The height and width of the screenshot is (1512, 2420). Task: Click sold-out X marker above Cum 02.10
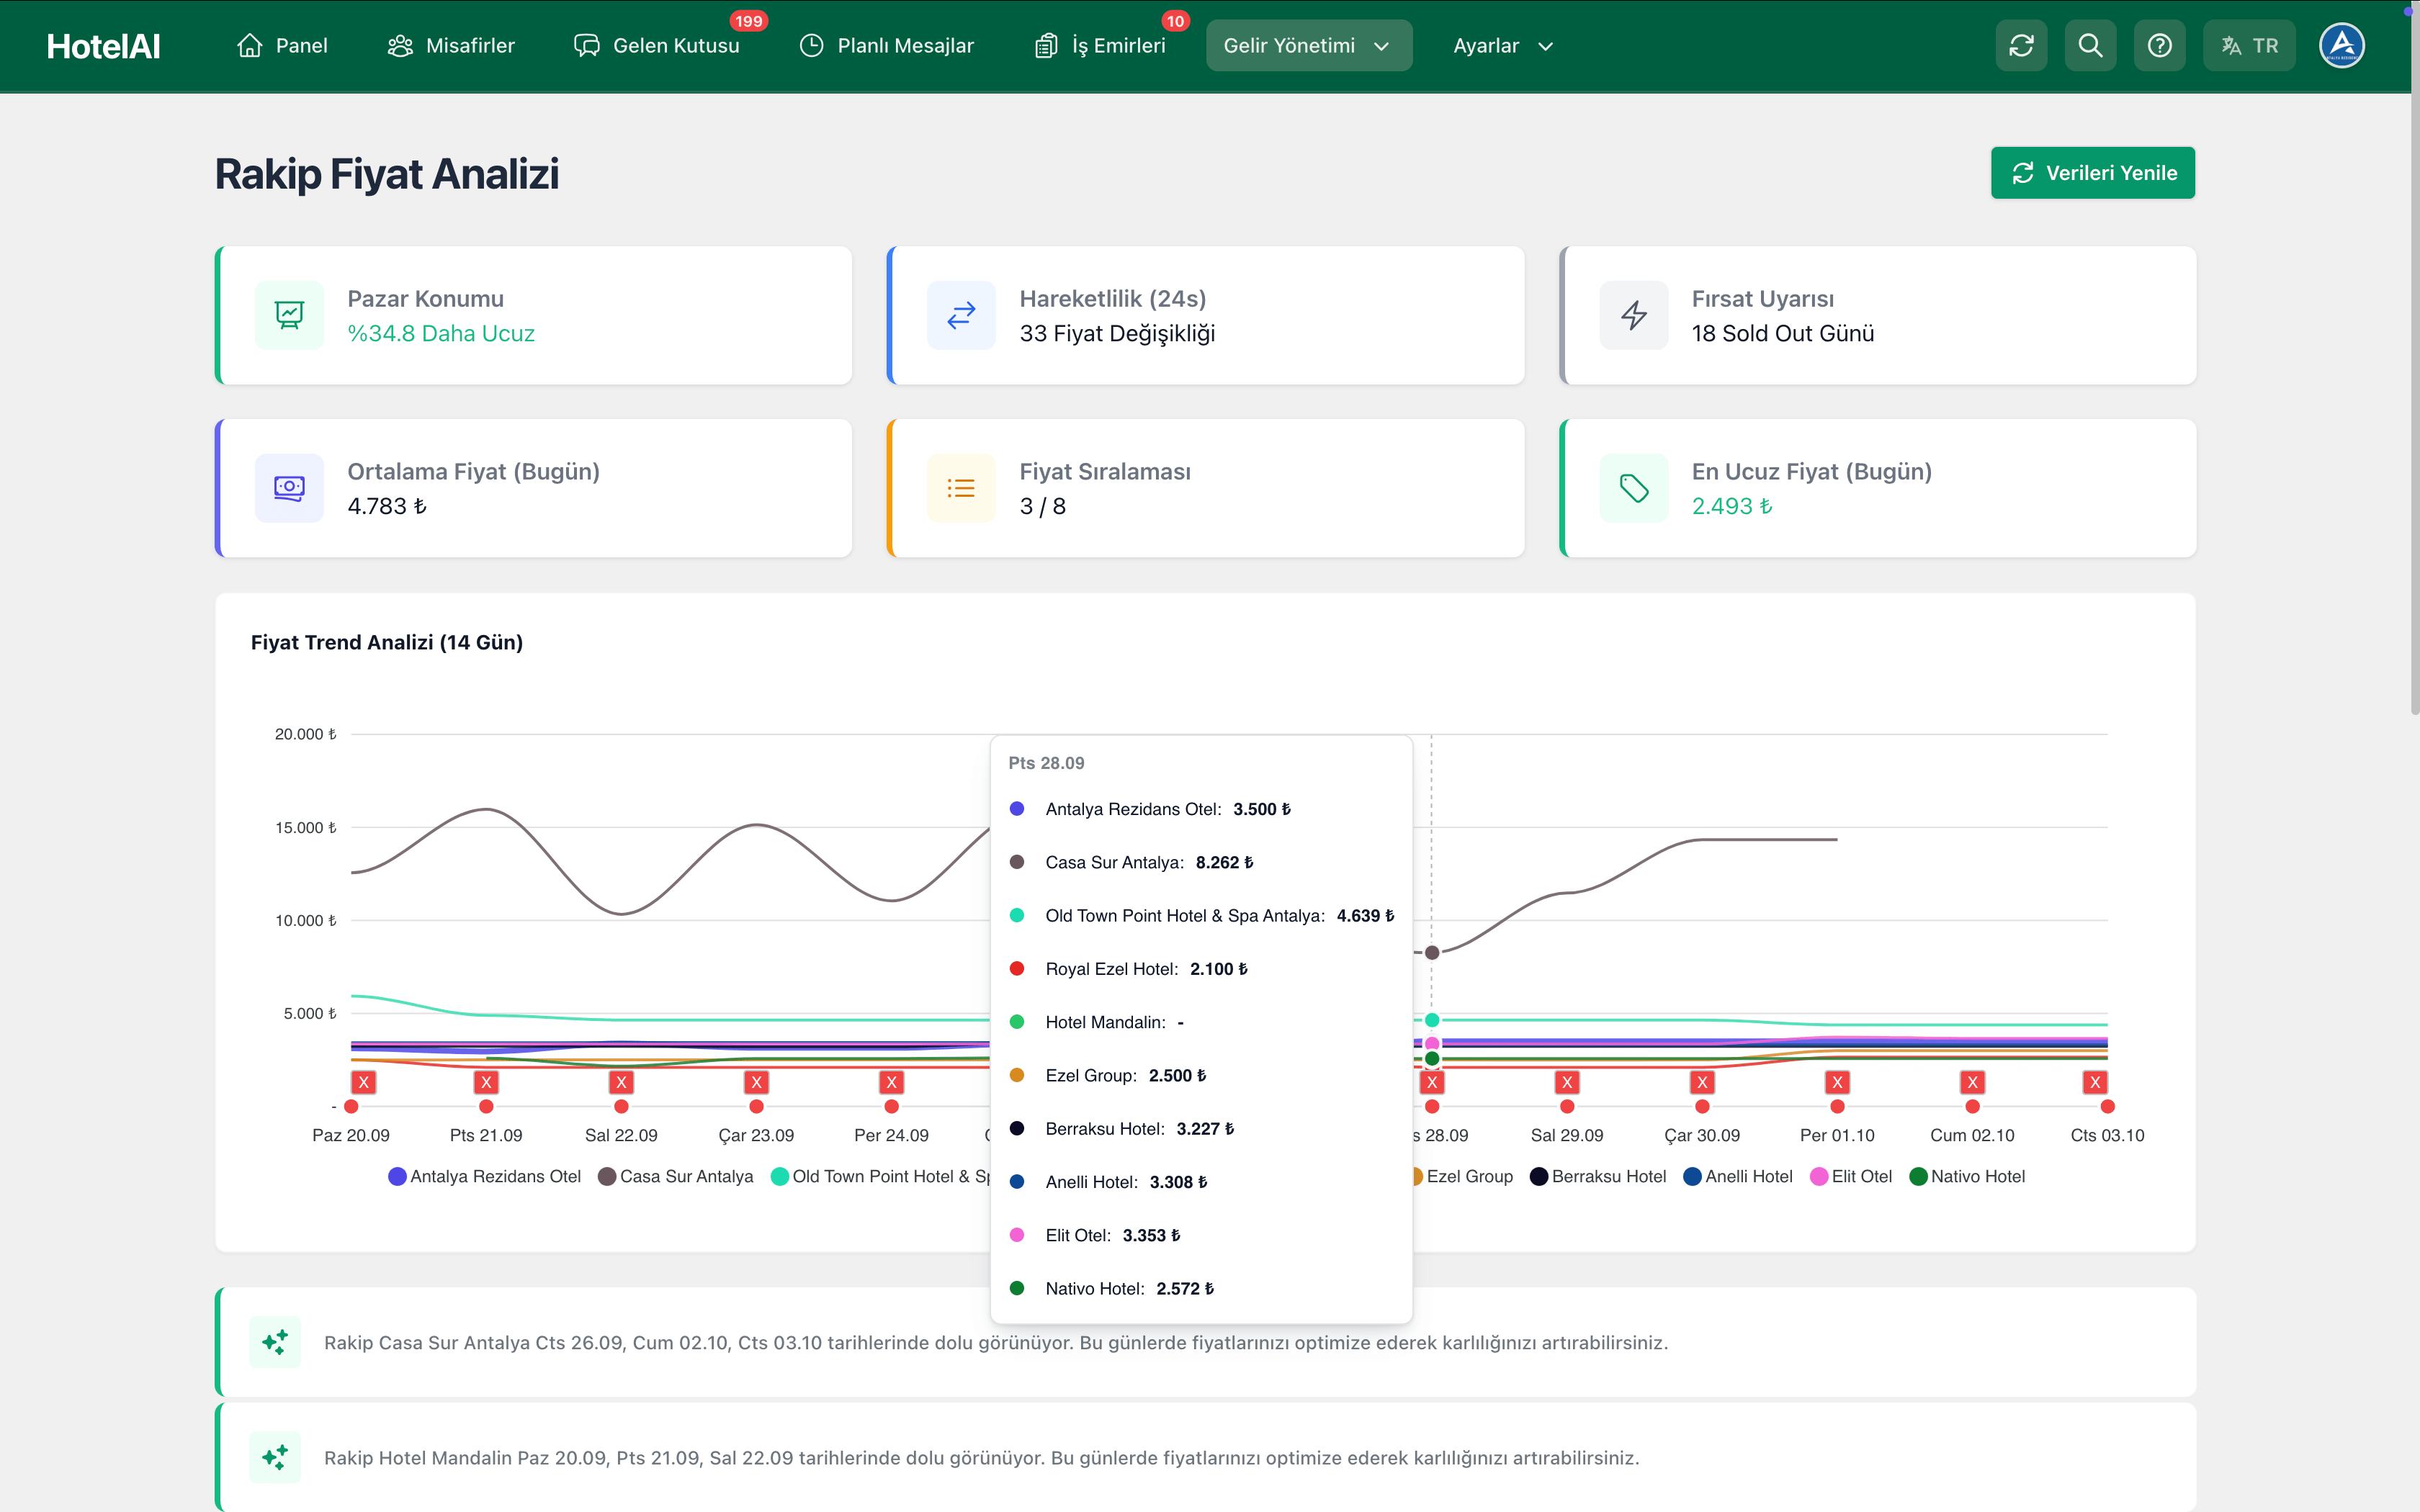coord(1972,1082)
